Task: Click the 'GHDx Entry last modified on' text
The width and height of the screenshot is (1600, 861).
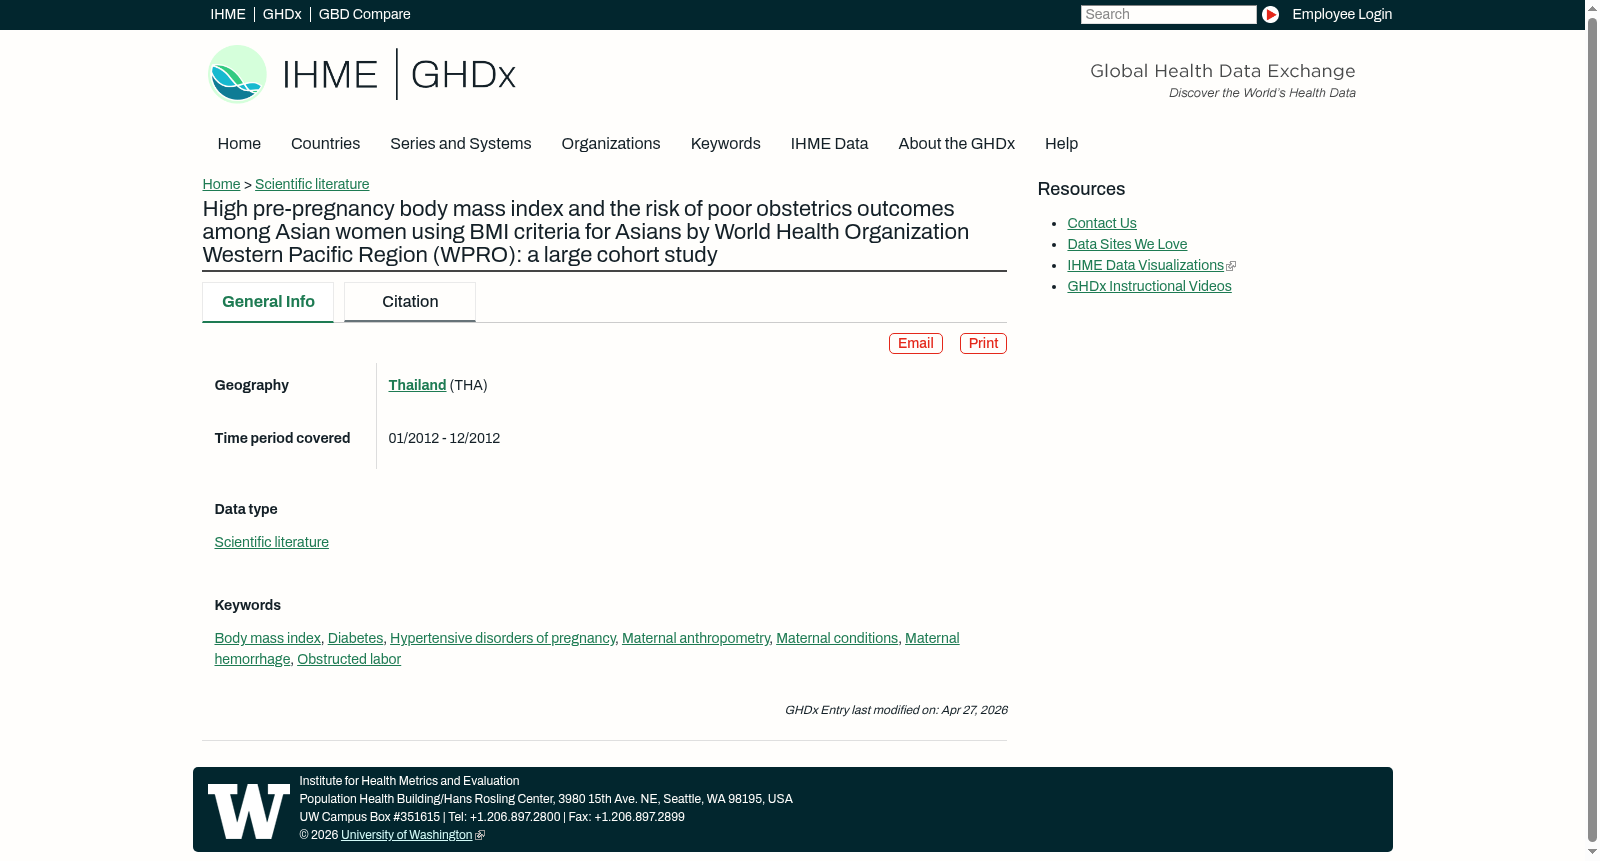Action: 896,710
